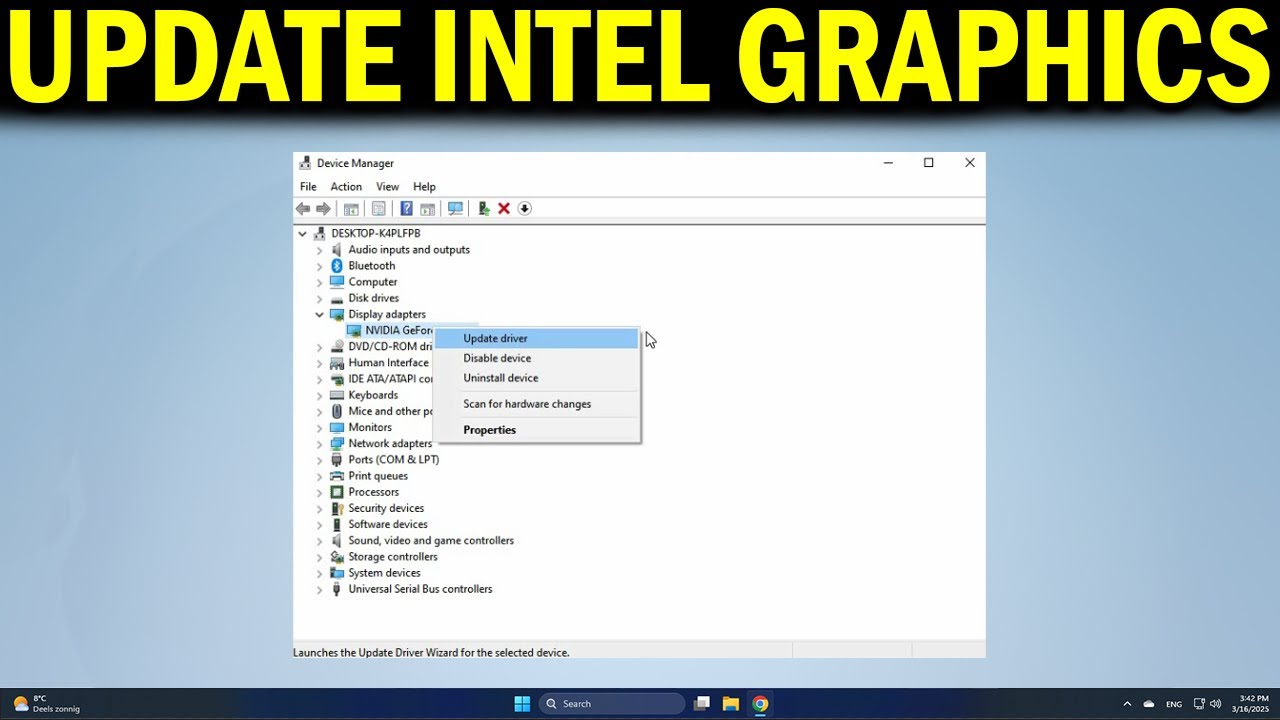Viewport: 1280px width, 720px height.
Task: Click the Update device driver toolbar icon
Action: tap(484, 209)
